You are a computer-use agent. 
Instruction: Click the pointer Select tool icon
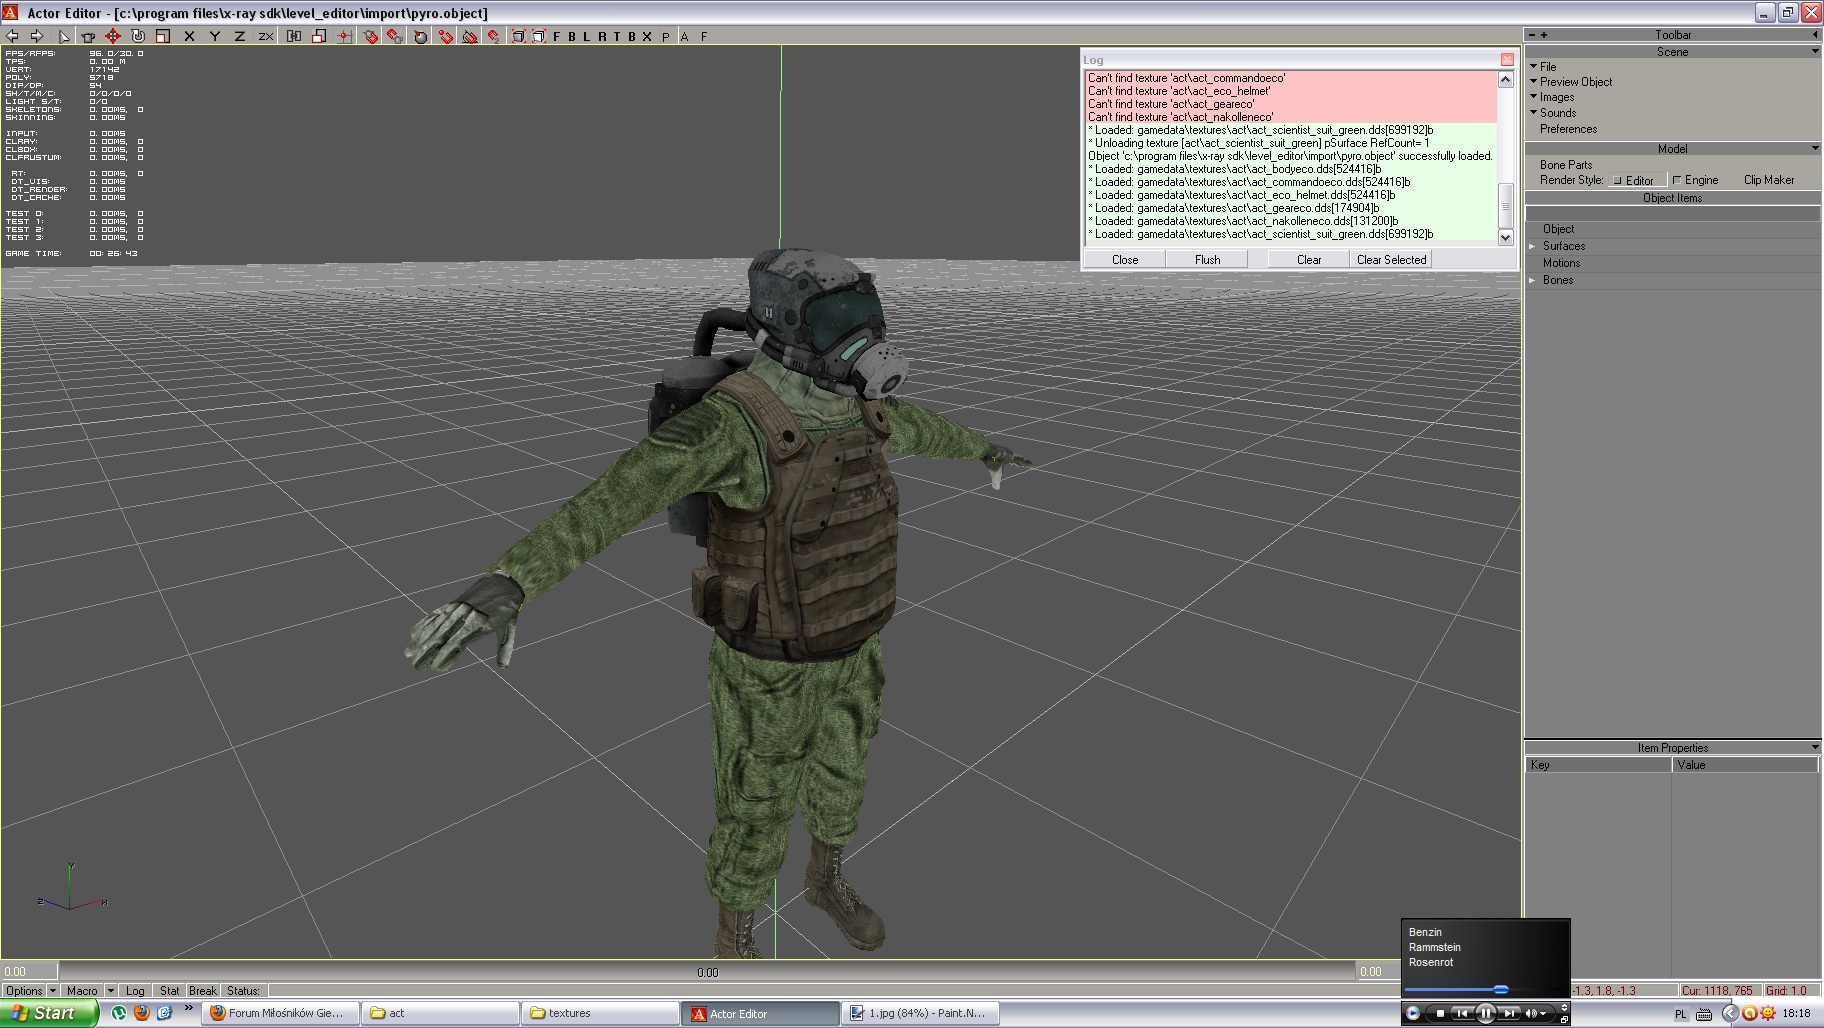pos(64,36)
